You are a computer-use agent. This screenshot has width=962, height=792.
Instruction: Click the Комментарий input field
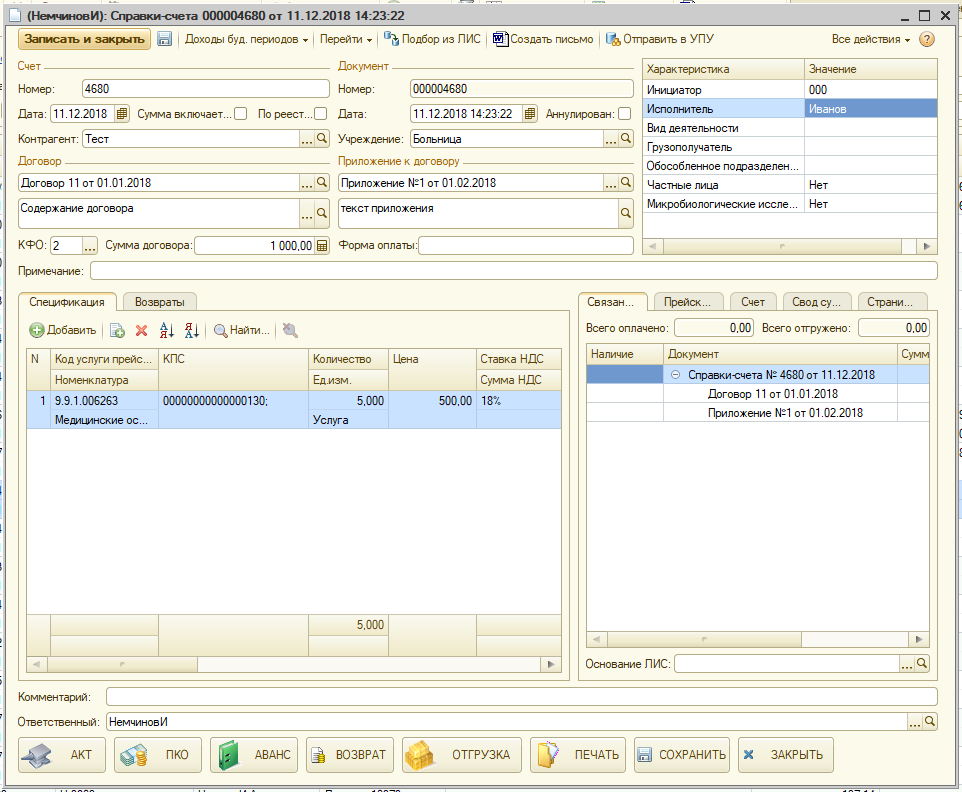(x=521, y=697)
